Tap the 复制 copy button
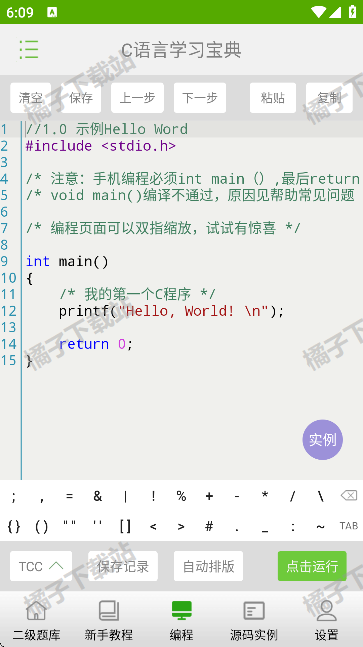 click(x=329, y=98)
